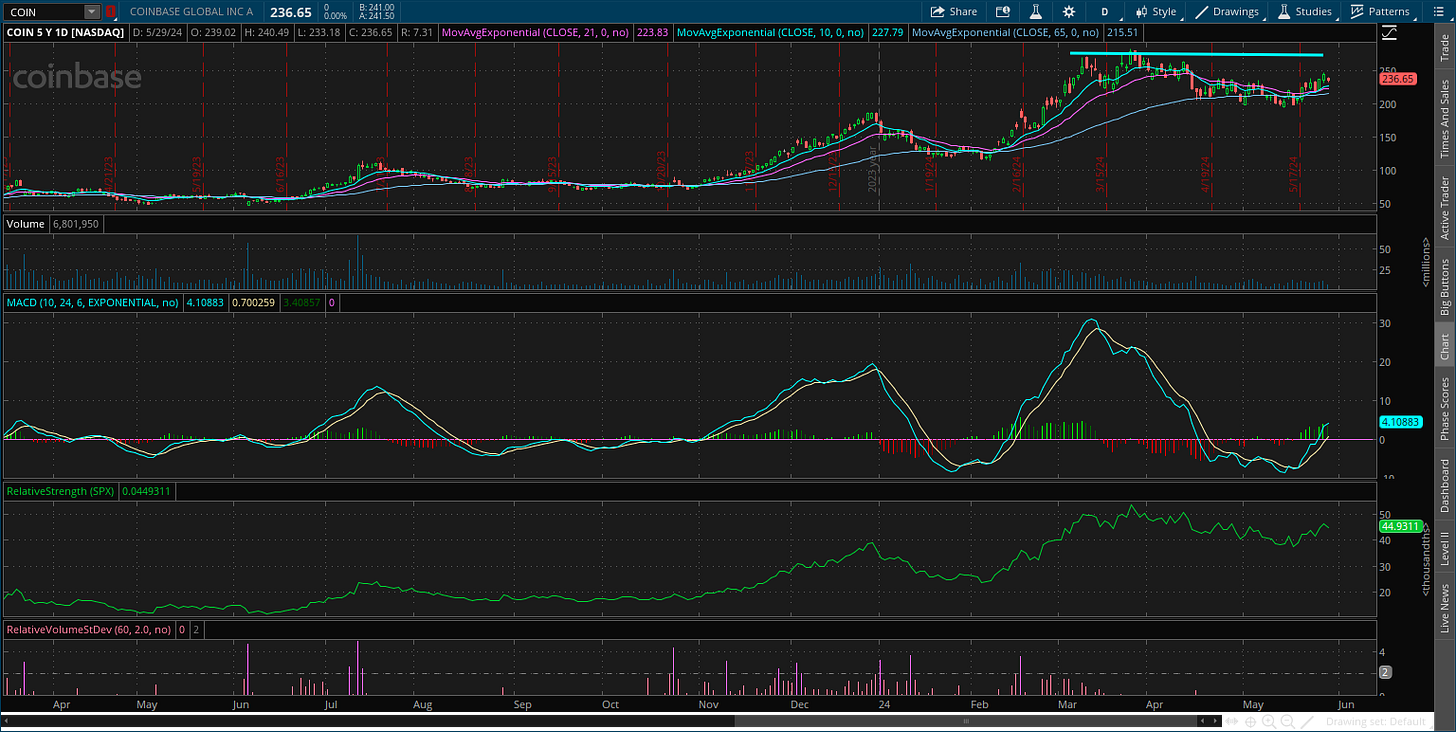Screen dimensions: 1456x732
Task: Expand the symbol dropdown arrow beside COIN
Action: (93, 12)
